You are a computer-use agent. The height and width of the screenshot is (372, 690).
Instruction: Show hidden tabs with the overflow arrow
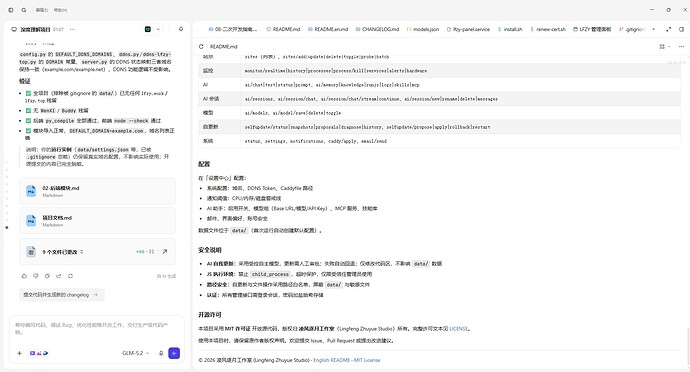[653, 29]
